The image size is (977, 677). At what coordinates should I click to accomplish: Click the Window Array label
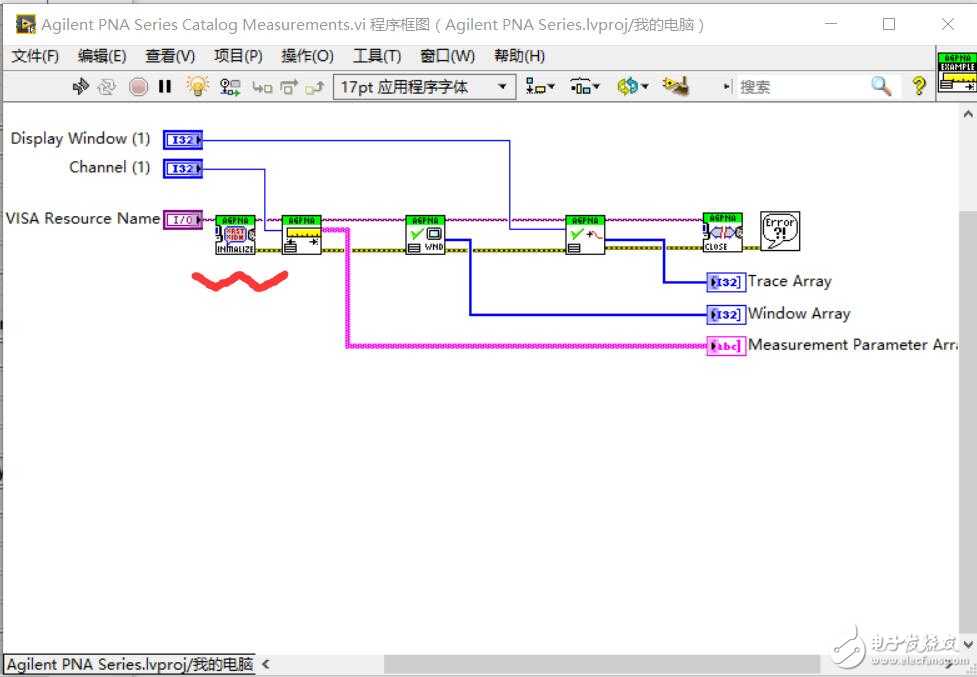[x=799, y=313]
